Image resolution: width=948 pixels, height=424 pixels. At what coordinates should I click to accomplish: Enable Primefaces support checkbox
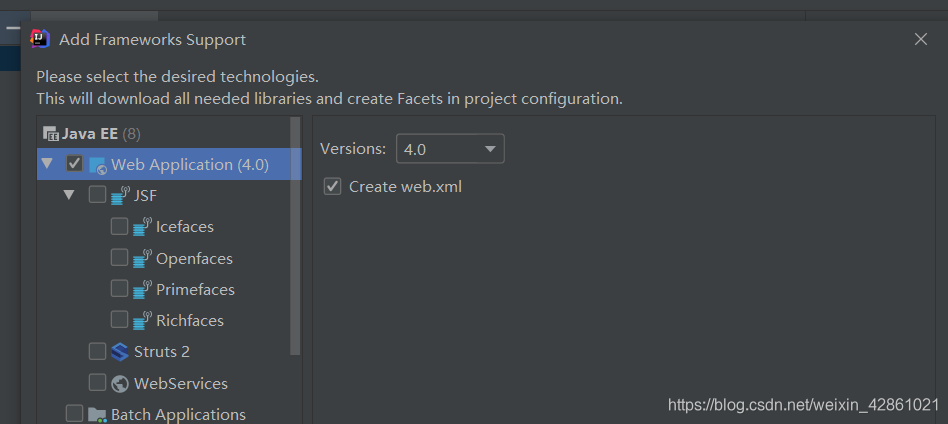(x=120, y=289)
